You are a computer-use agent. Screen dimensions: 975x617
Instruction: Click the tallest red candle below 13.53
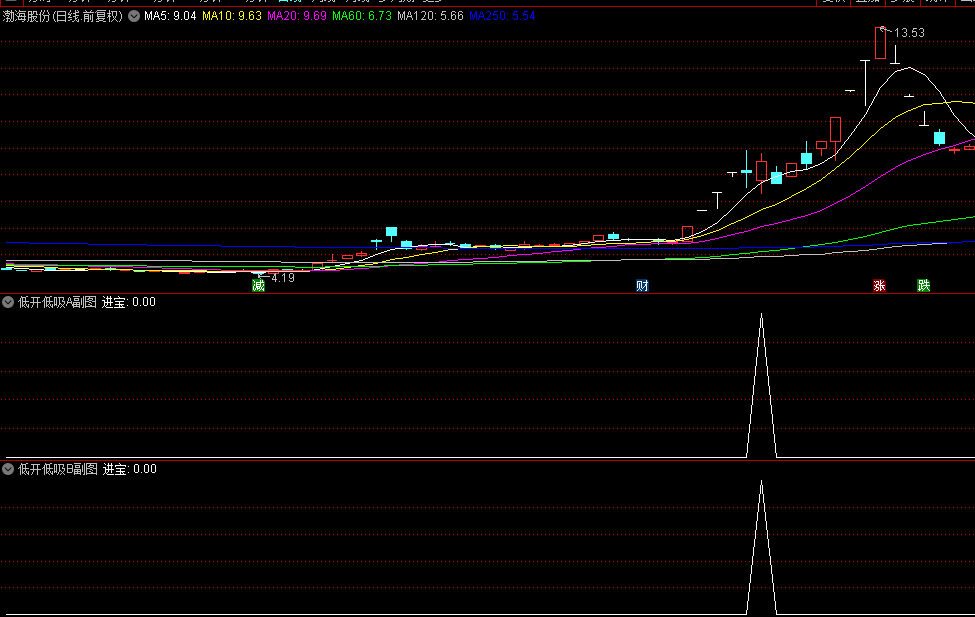coord(880,43)
